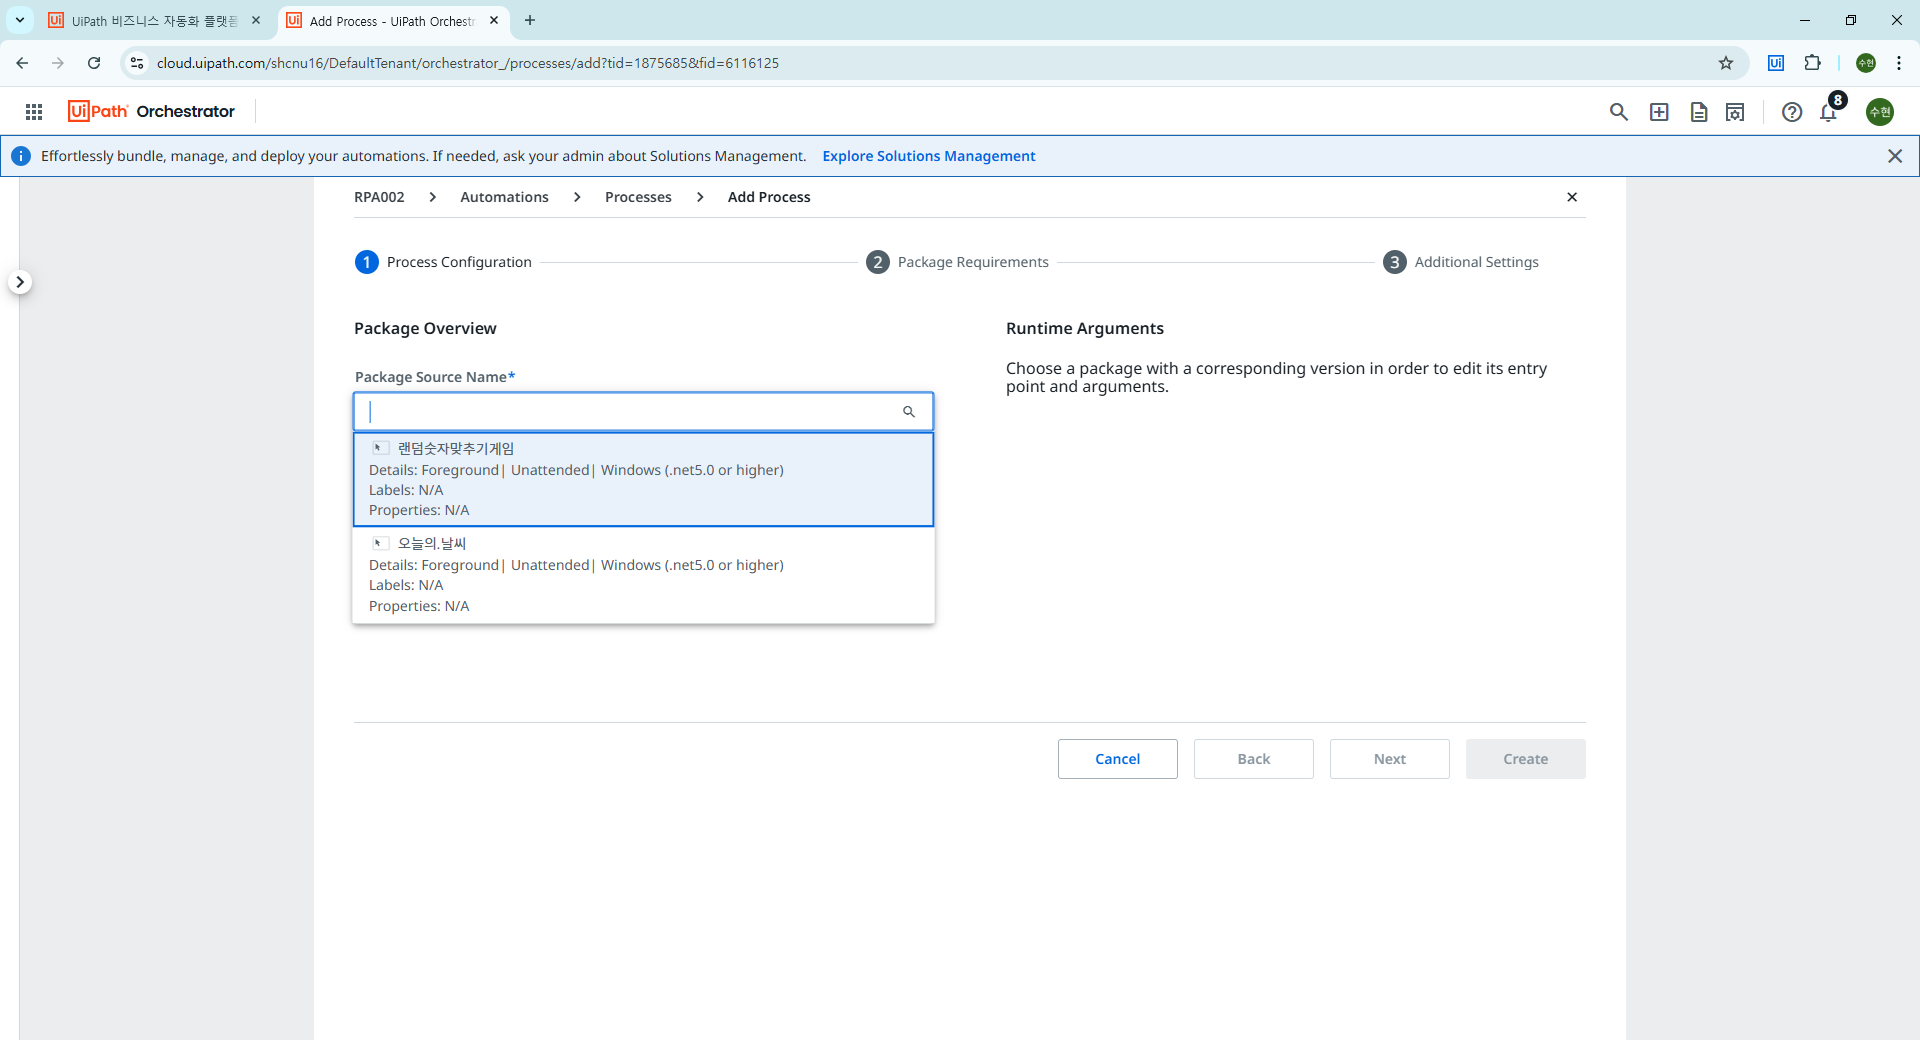Click the add new plus icon in header

1659,112
